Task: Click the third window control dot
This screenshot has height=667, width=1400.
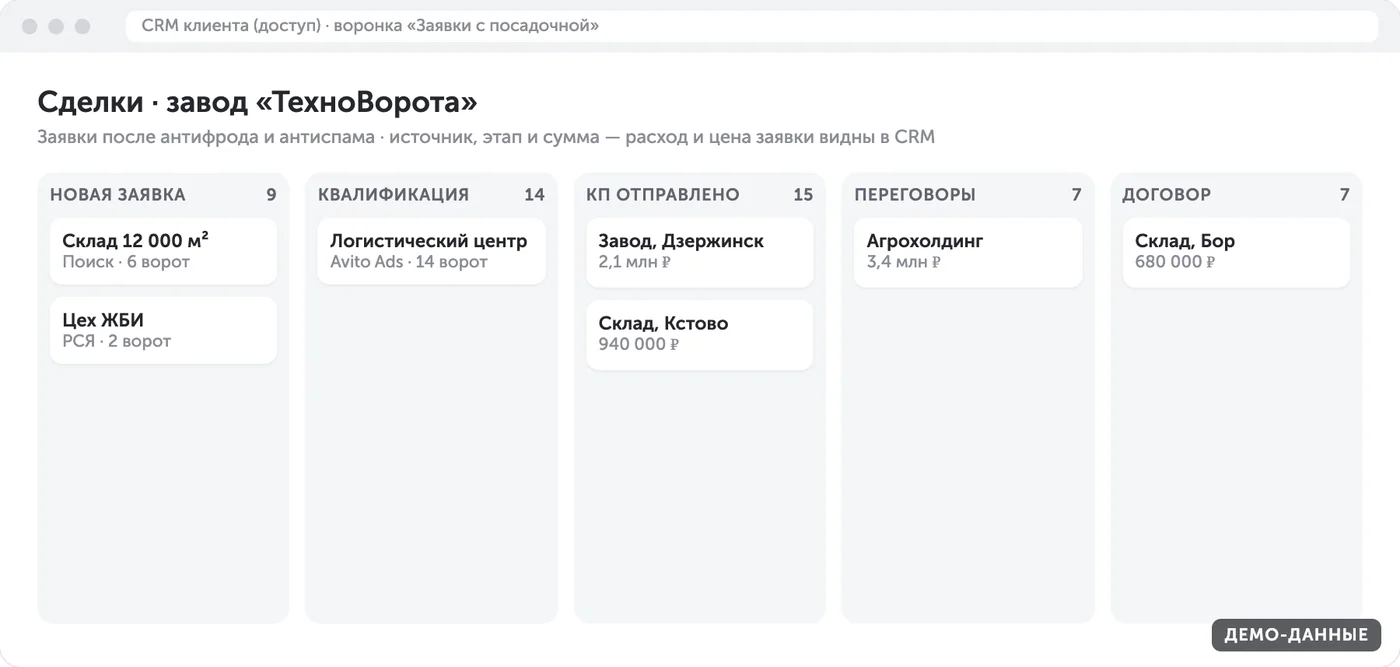Action: point(82,26)
